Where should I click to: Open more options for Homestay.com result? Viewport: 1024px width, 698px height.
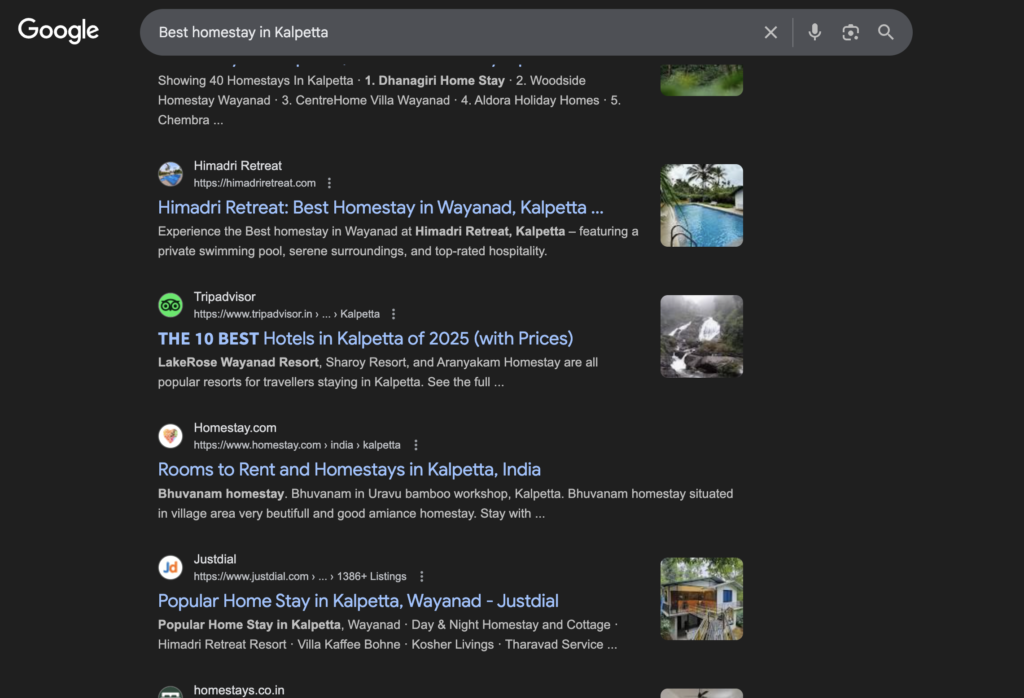(416, 445)
